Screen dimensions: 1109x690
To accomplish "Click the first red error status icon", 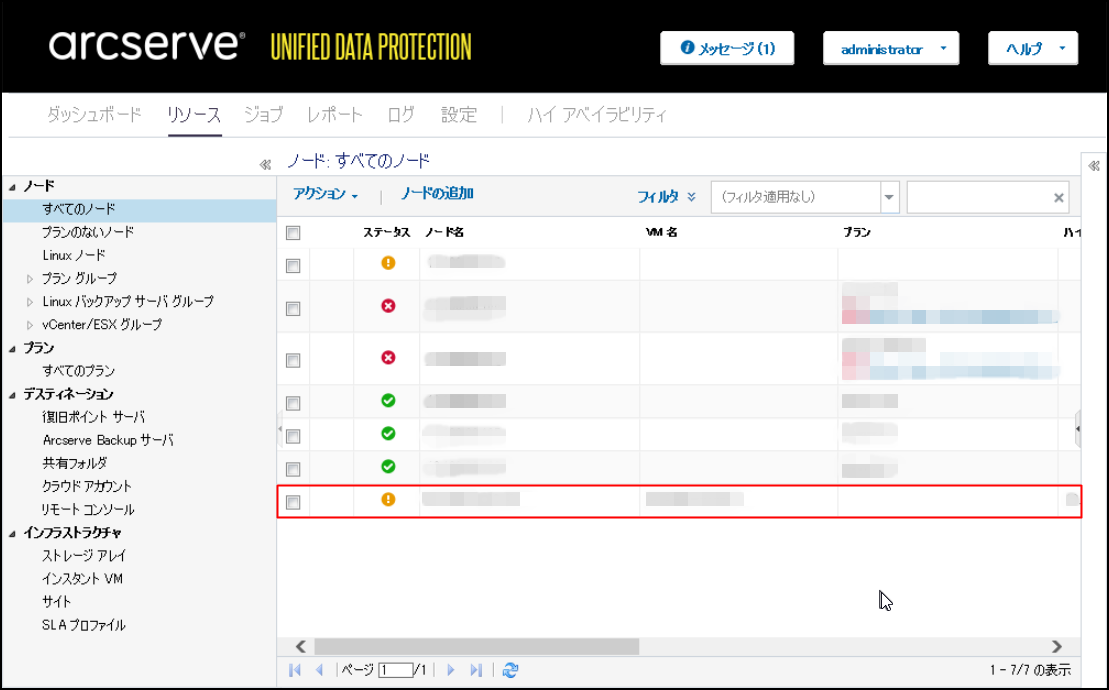I will tap(388, 305).
